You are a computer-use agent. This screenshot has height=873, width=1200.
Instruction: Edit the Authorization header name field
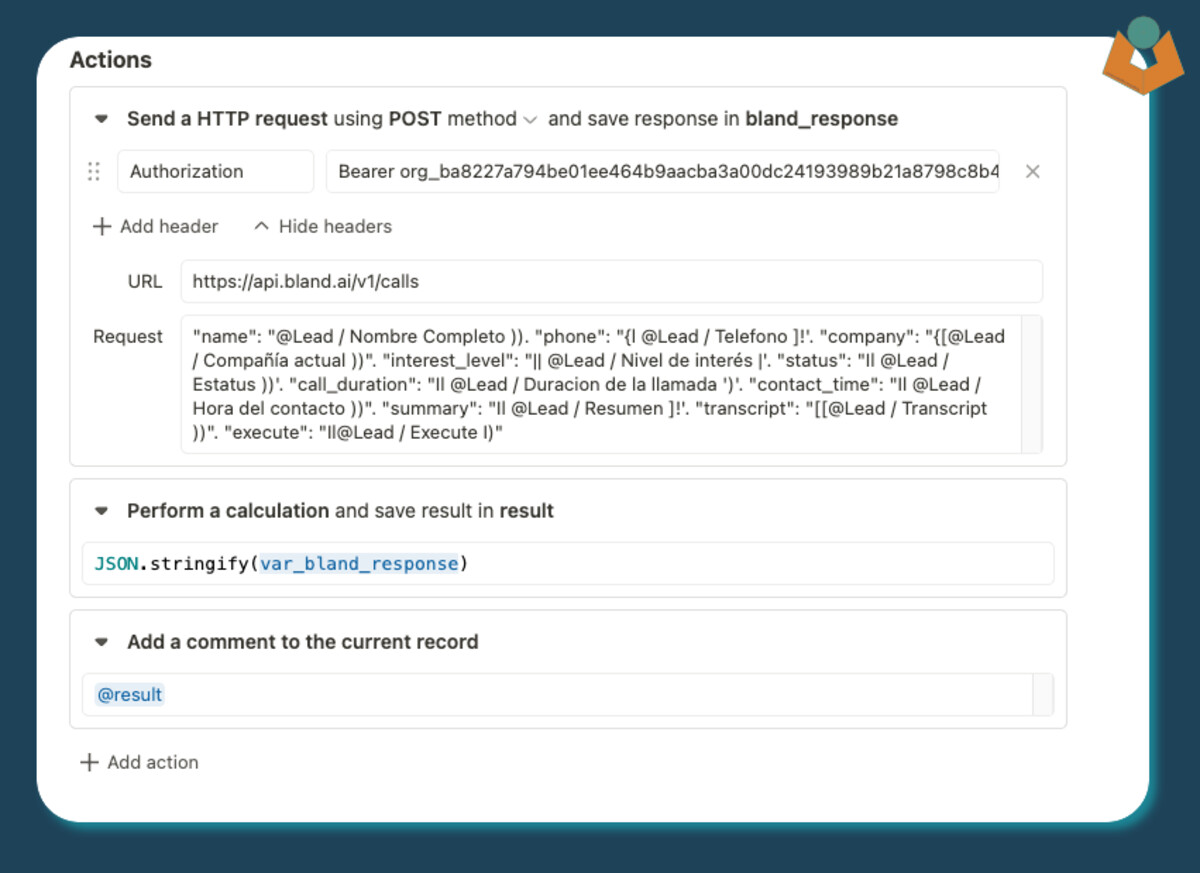[215, 172]
